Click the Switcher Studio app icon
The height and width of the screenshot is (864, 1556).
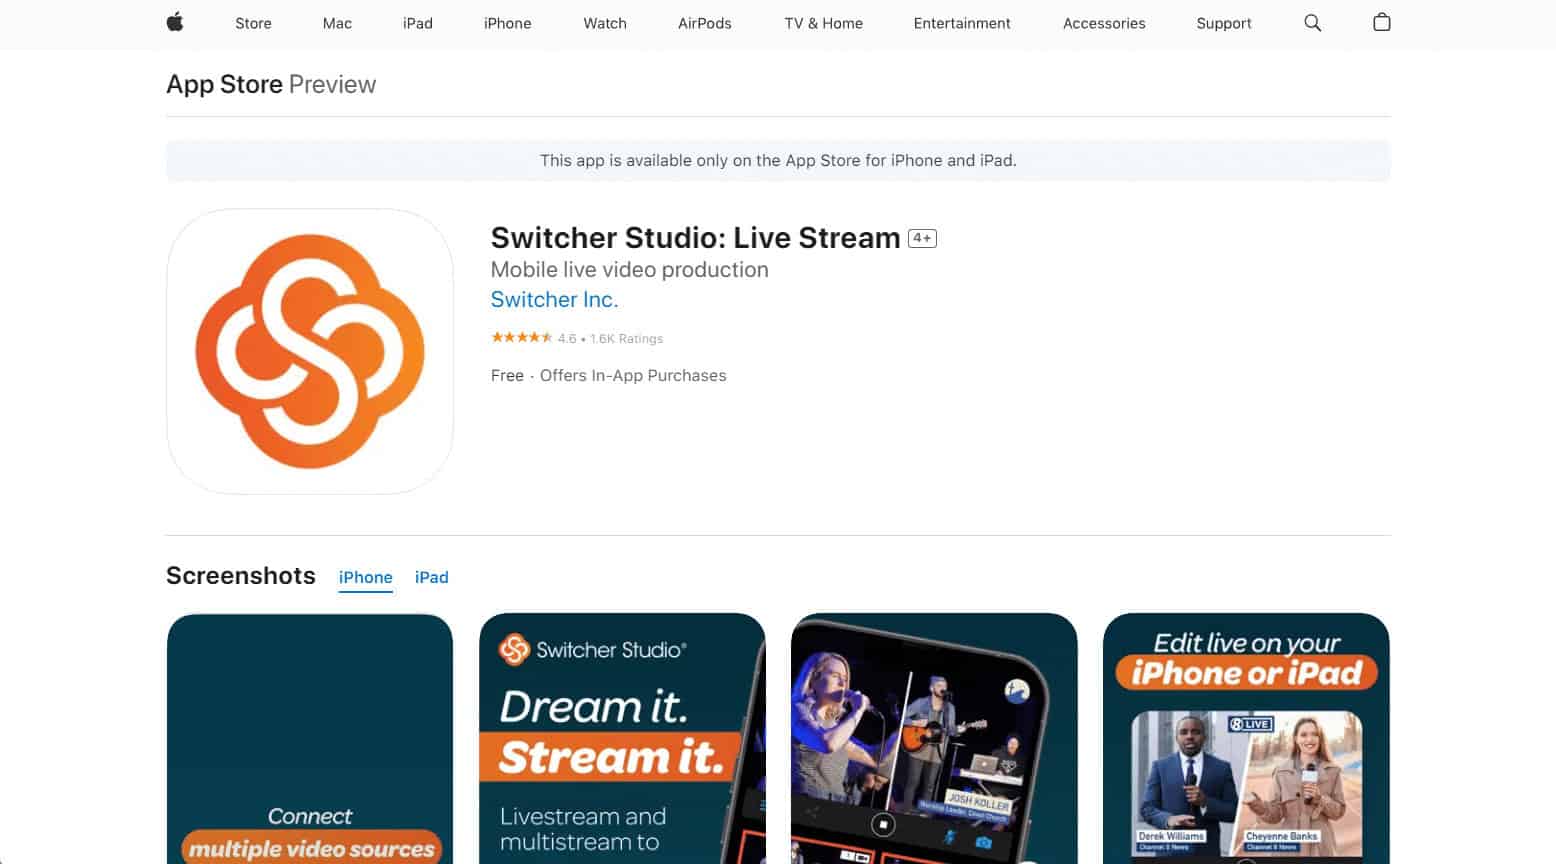pyautogui.click(x=309, y=352)
